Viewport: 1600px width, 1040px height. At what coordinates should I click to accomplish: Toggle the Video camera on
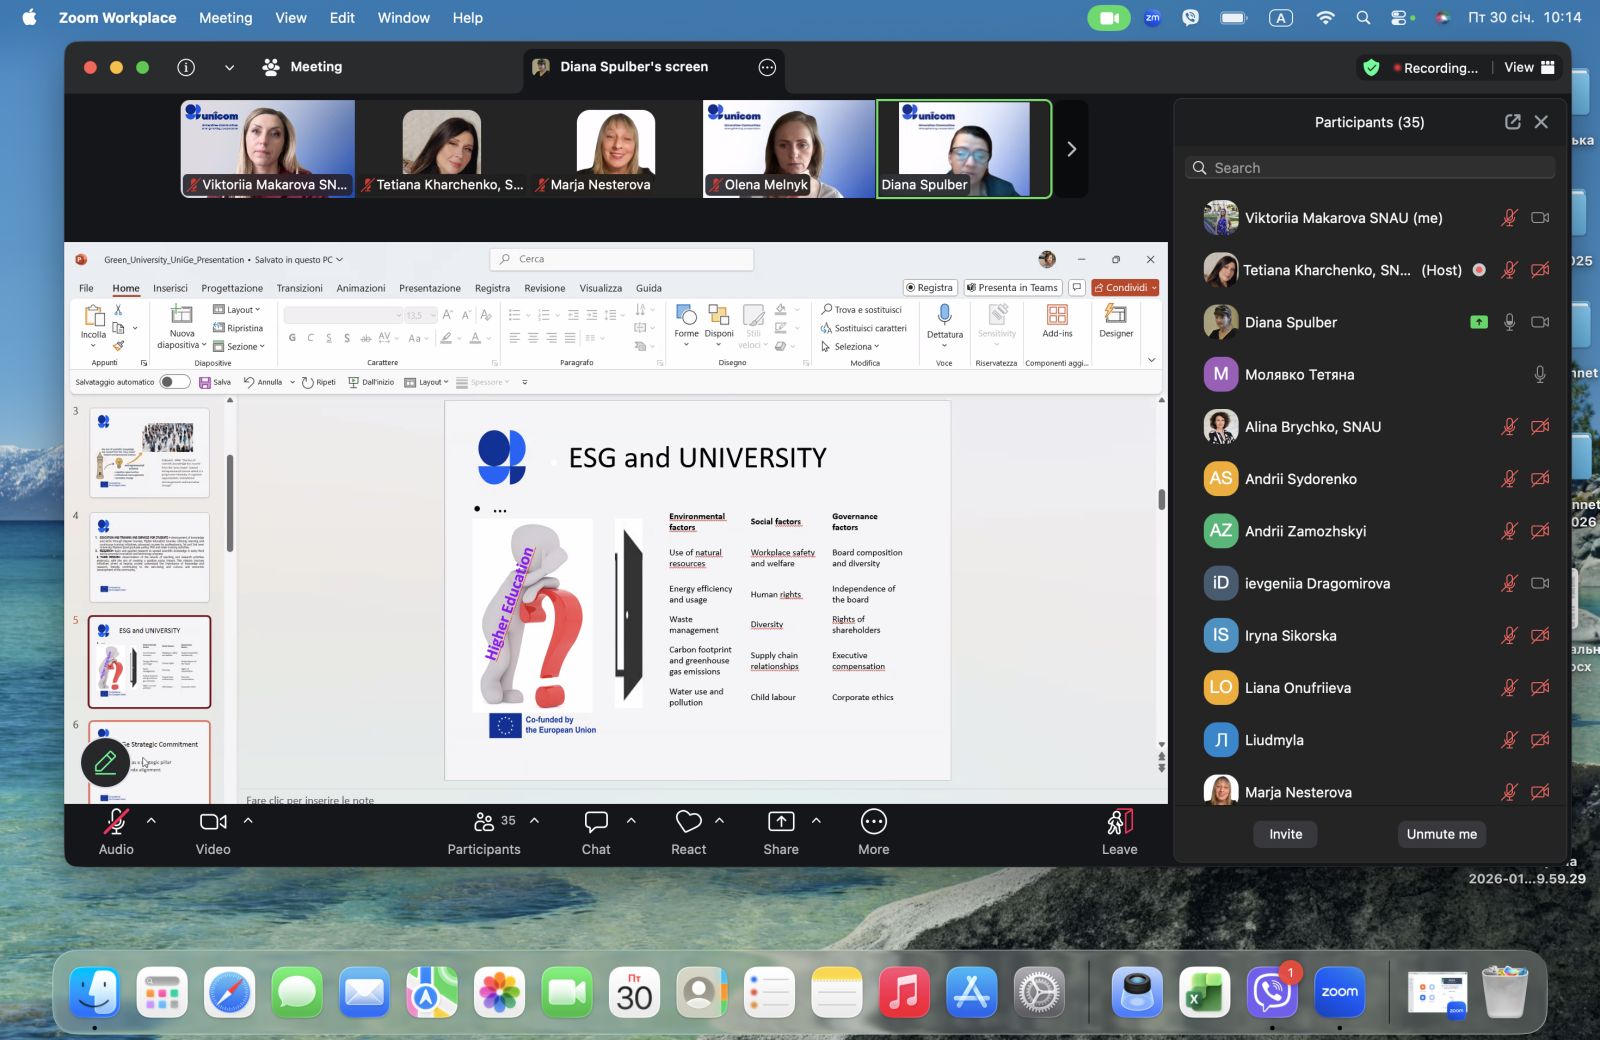(x=213, y=822)
